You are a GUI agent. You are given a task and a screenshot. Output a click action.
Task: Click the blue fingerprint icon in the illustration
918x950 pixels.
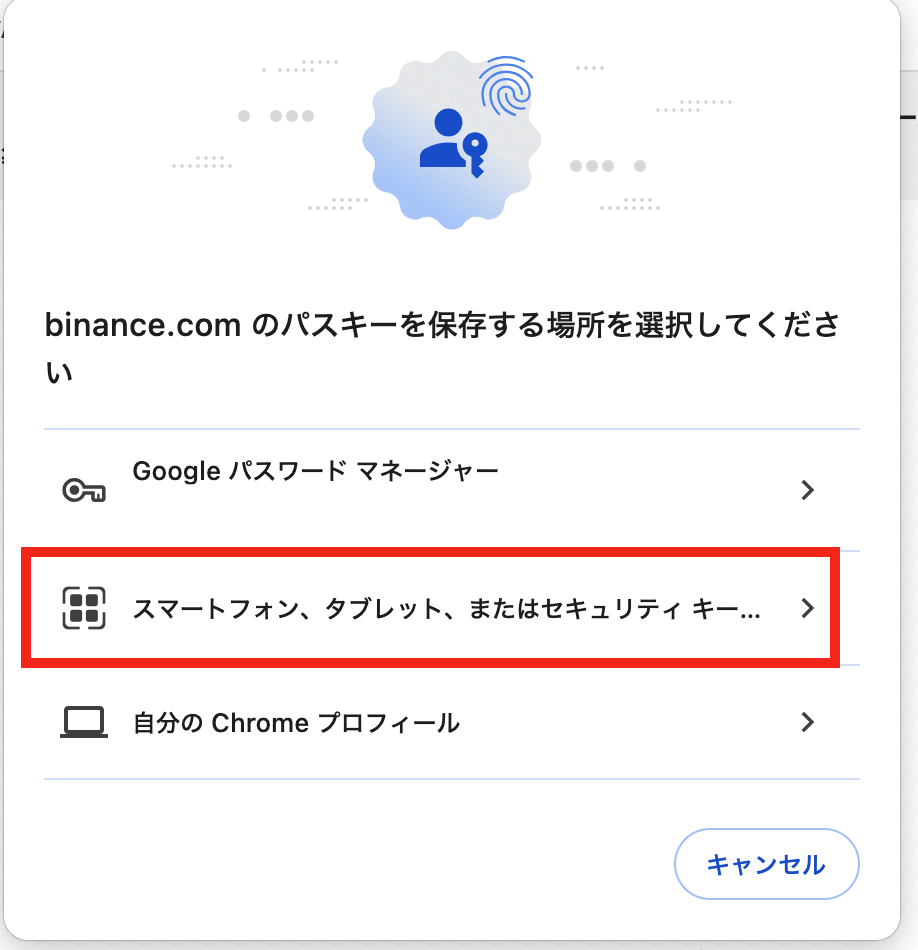pyautogui.click(x=506, y=87)
